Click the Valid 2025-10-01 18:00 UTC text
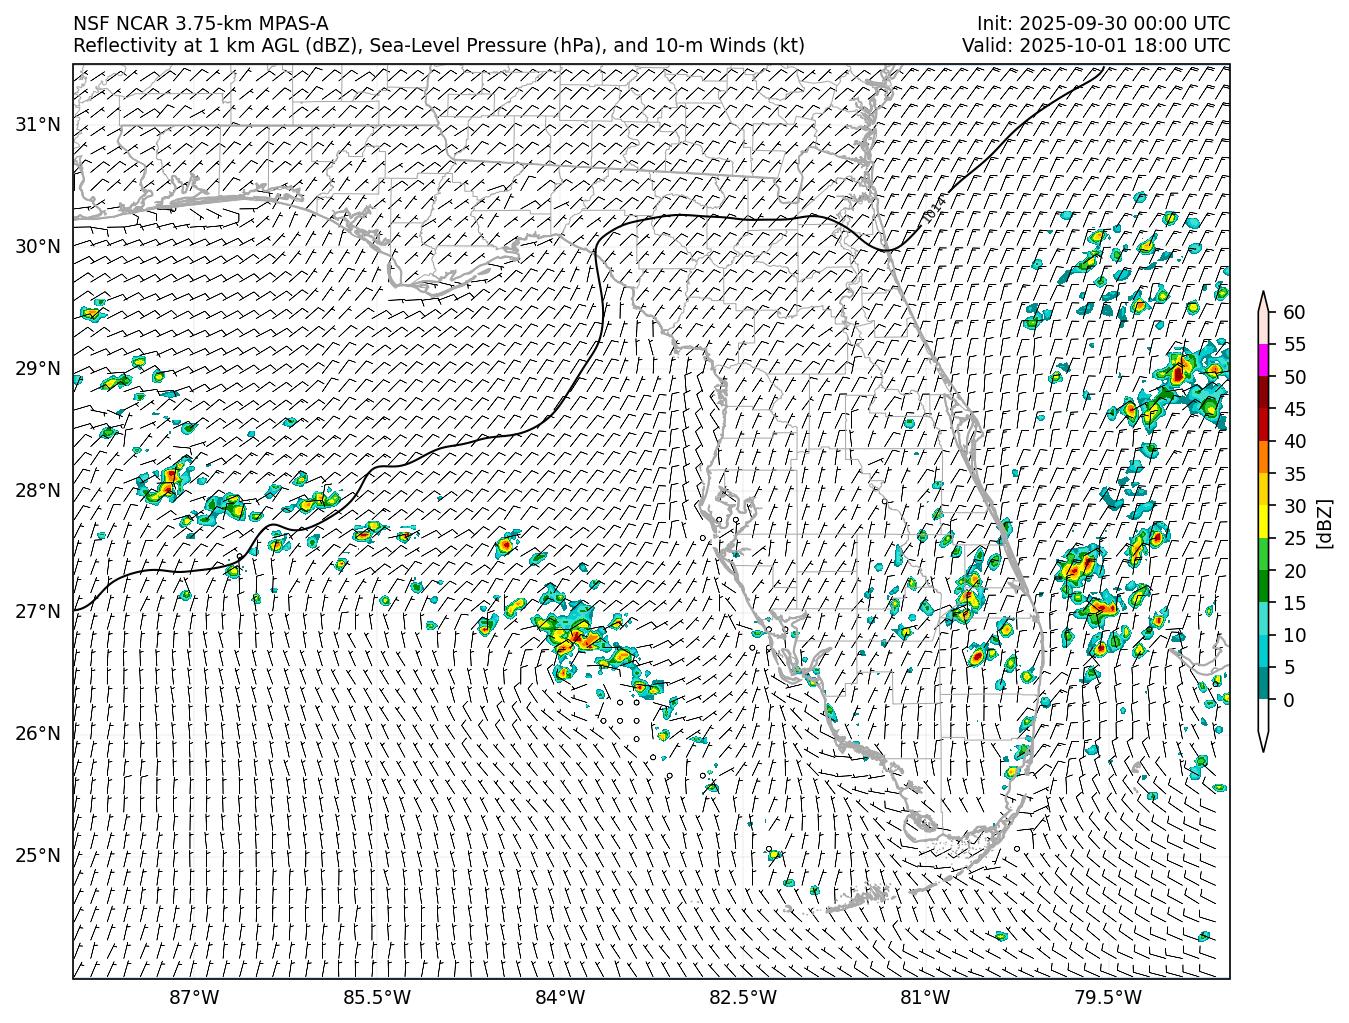 [1096, 46]
